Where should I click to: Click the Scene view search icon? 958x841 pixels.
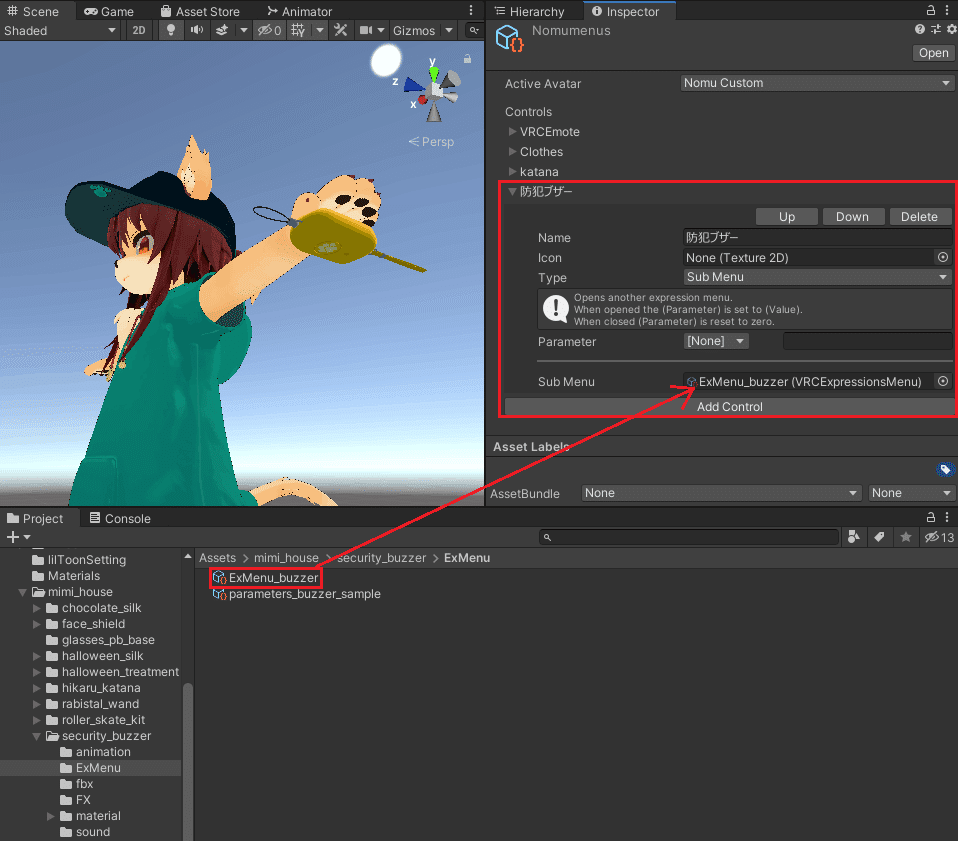click(474, 31)
